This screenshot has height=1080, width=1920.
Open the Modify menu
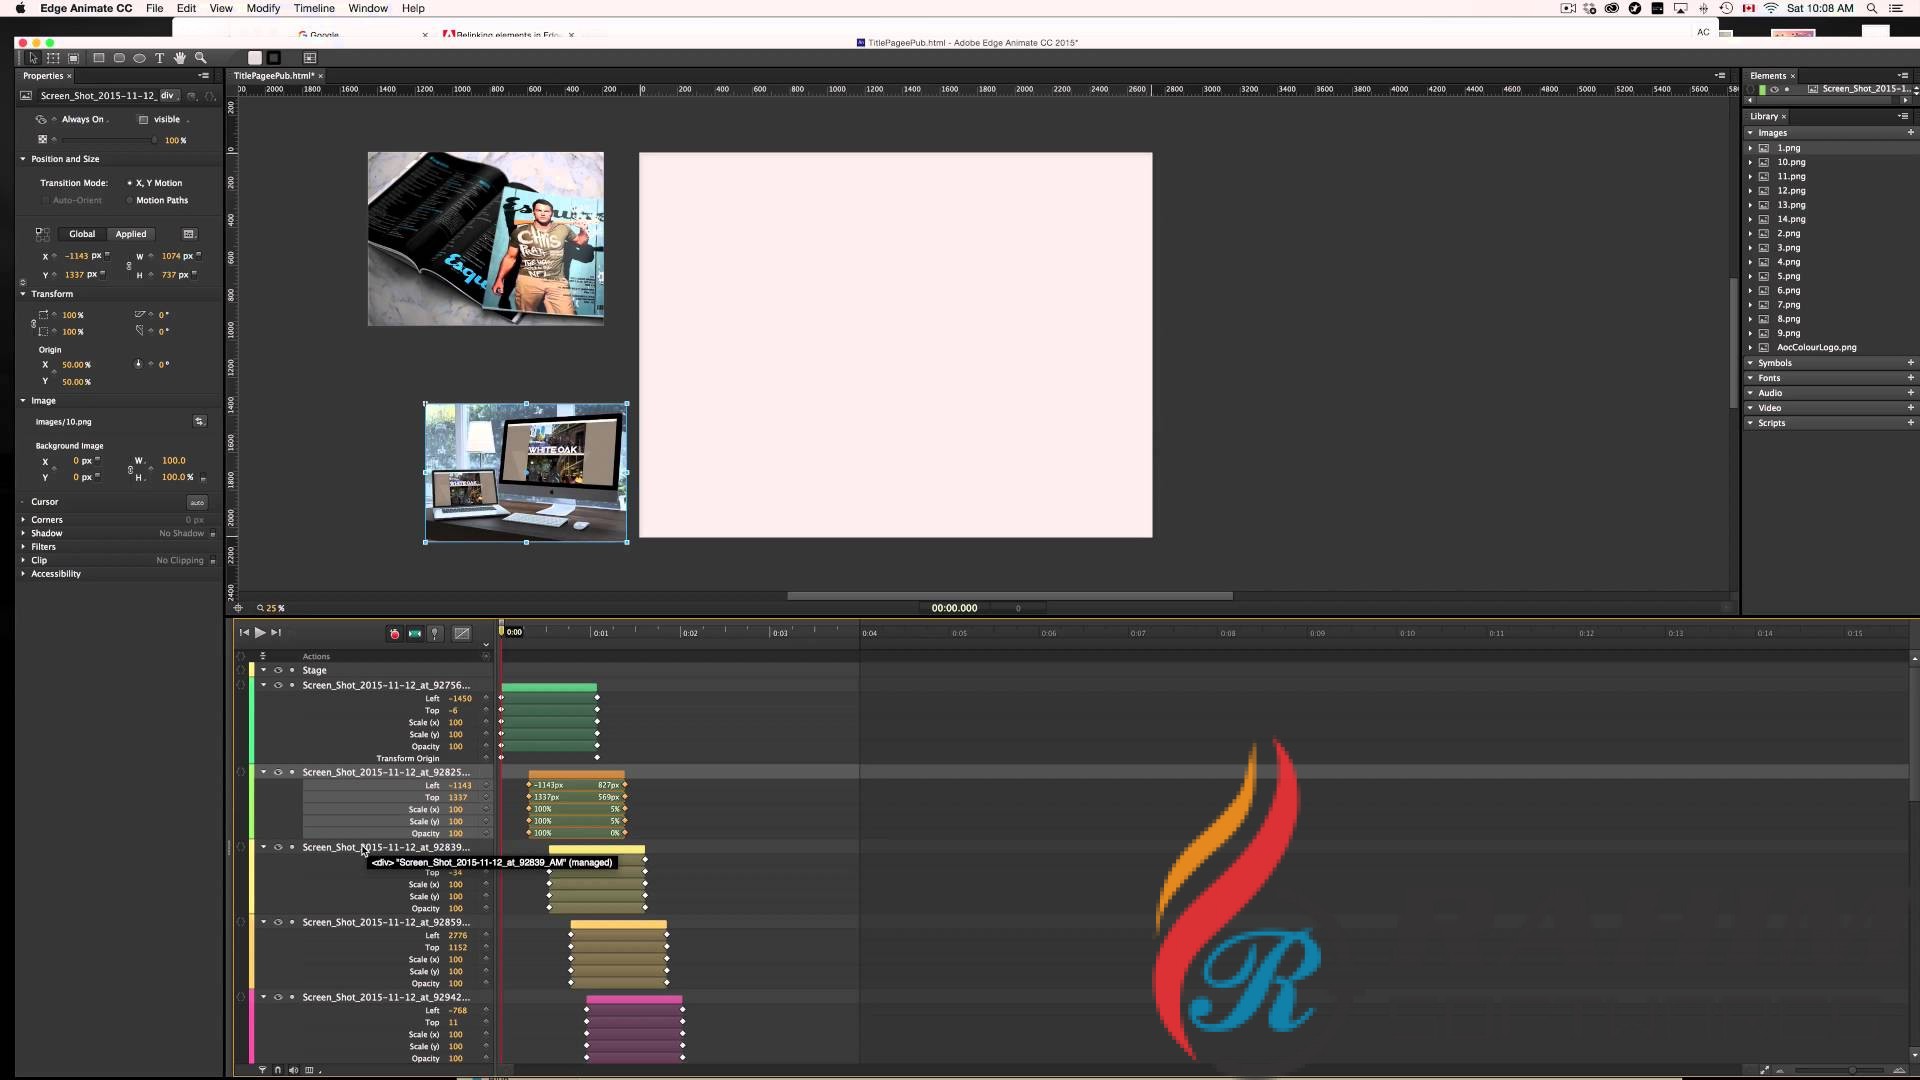click(x=263, y=8)
